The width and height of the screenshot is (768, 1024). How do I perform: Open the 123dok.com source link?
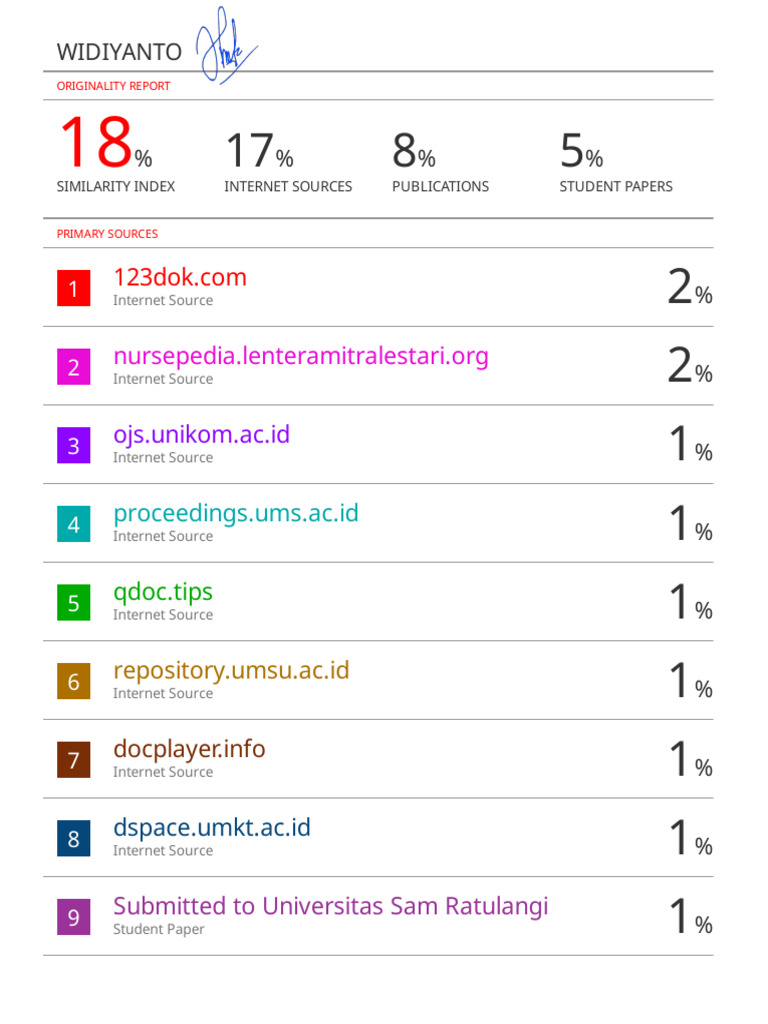tap(180, 278)
